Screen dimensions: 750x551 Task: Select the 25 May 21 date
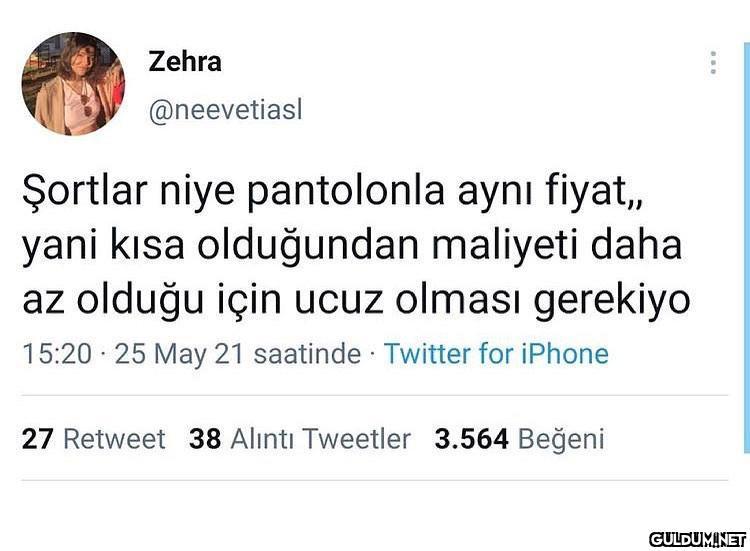coord(179,354)
